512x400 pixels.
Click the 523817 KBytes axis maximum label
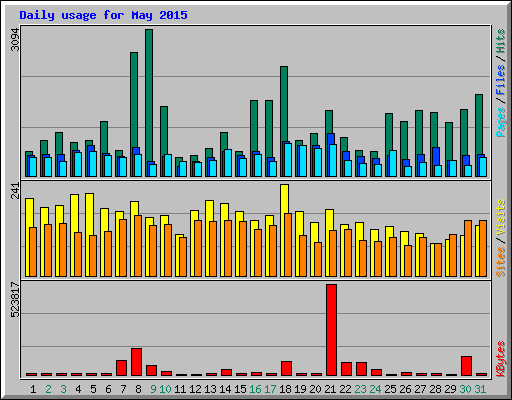15,300
